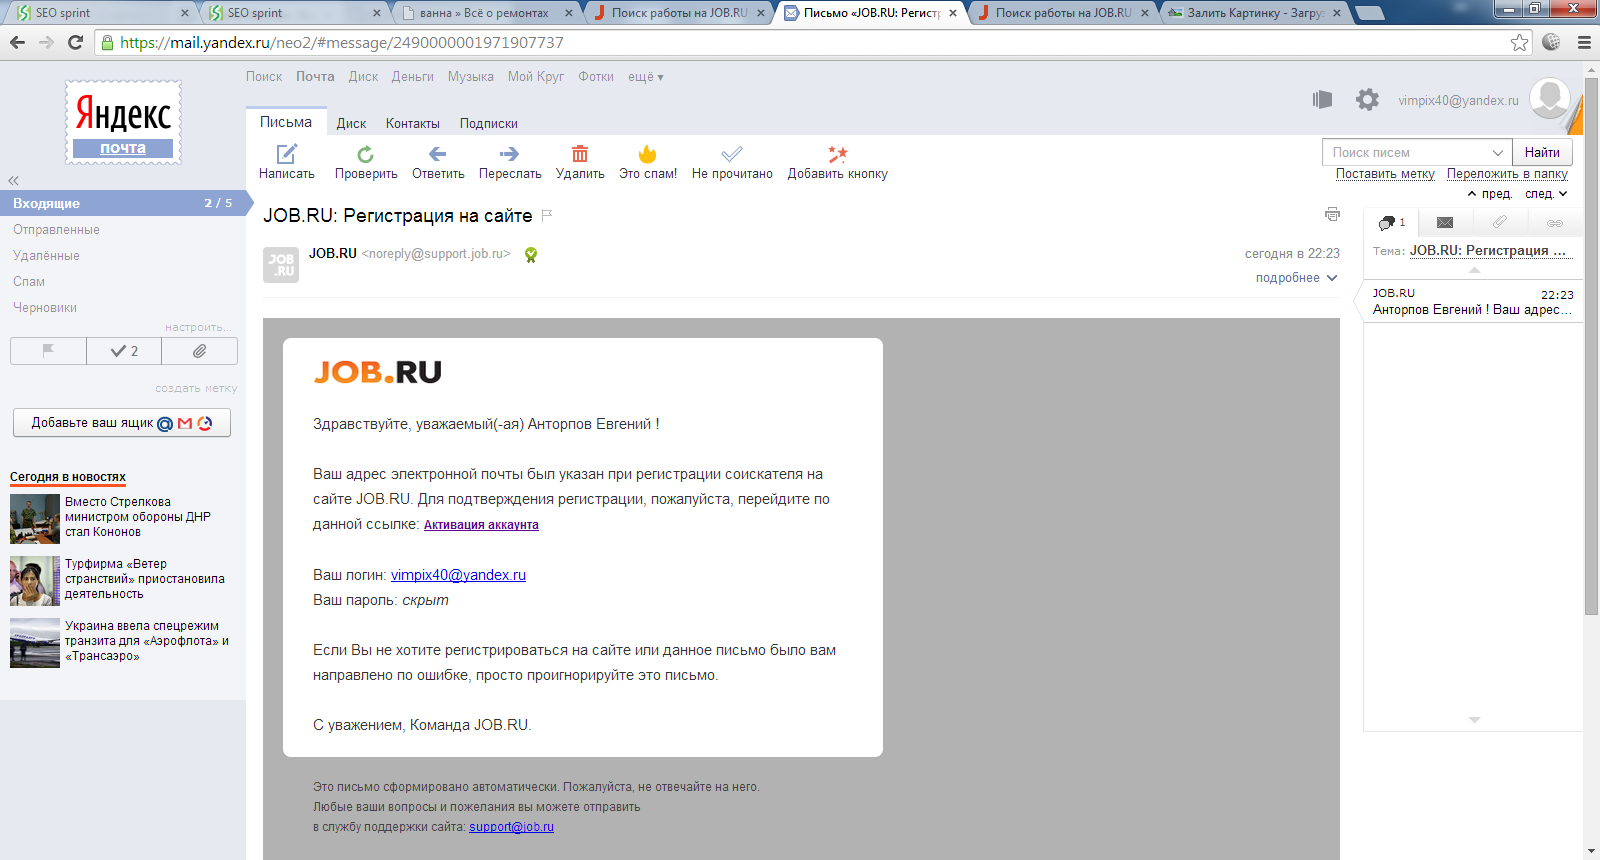1600x860 pixels.
Task: Open the Музыка service in the top menu
Action: point(471,77)
